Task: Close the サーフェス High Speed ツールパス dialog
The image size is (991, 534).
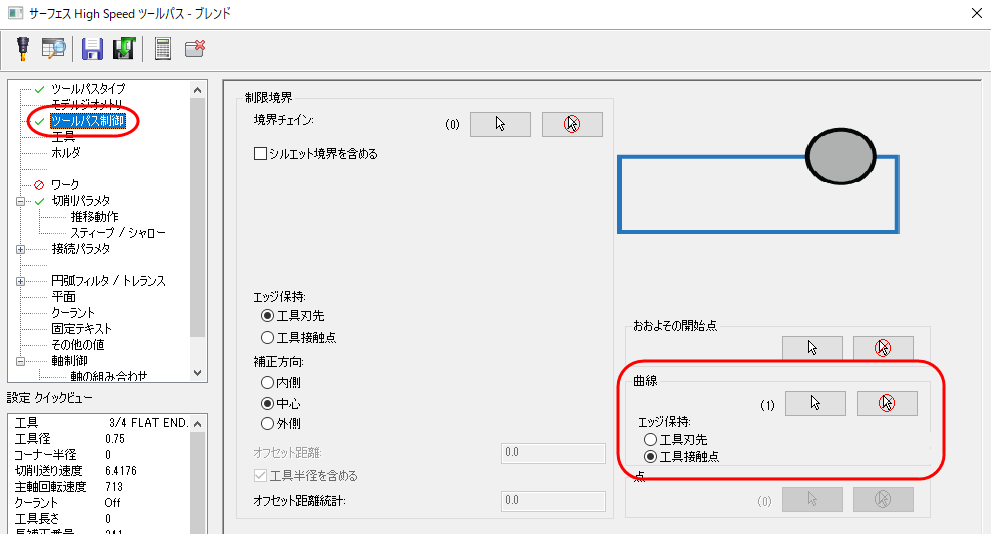Action: (x=976, y=13)
